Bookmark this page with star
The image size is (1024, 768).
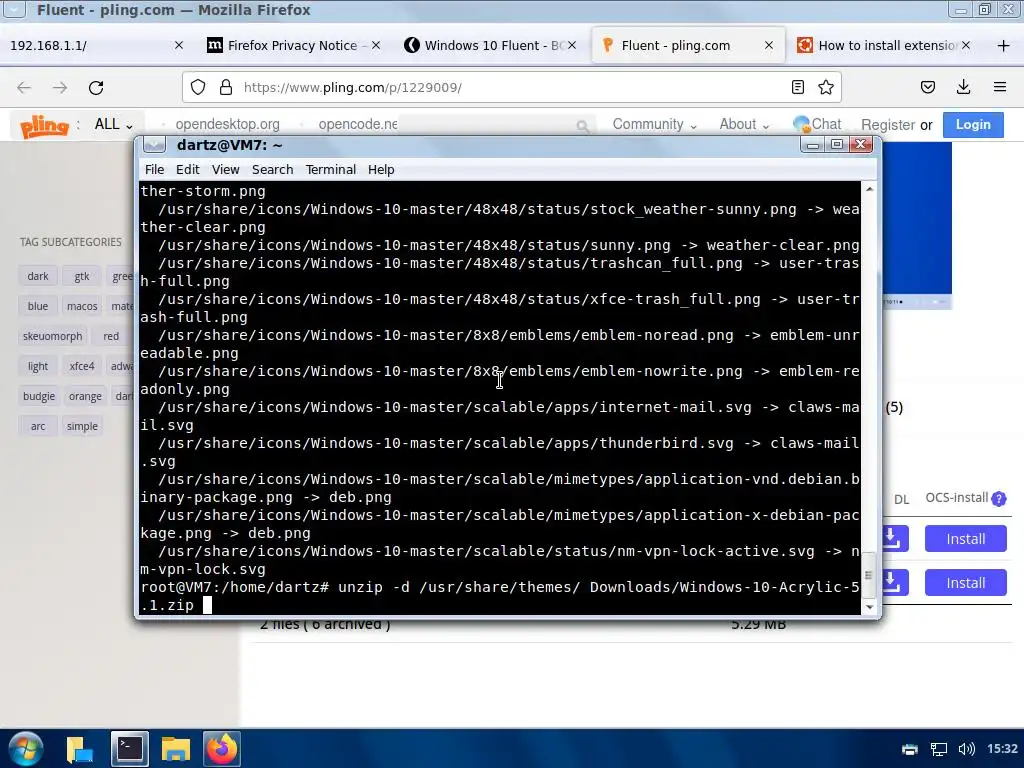pyautogui.click(x=826, y=88)
